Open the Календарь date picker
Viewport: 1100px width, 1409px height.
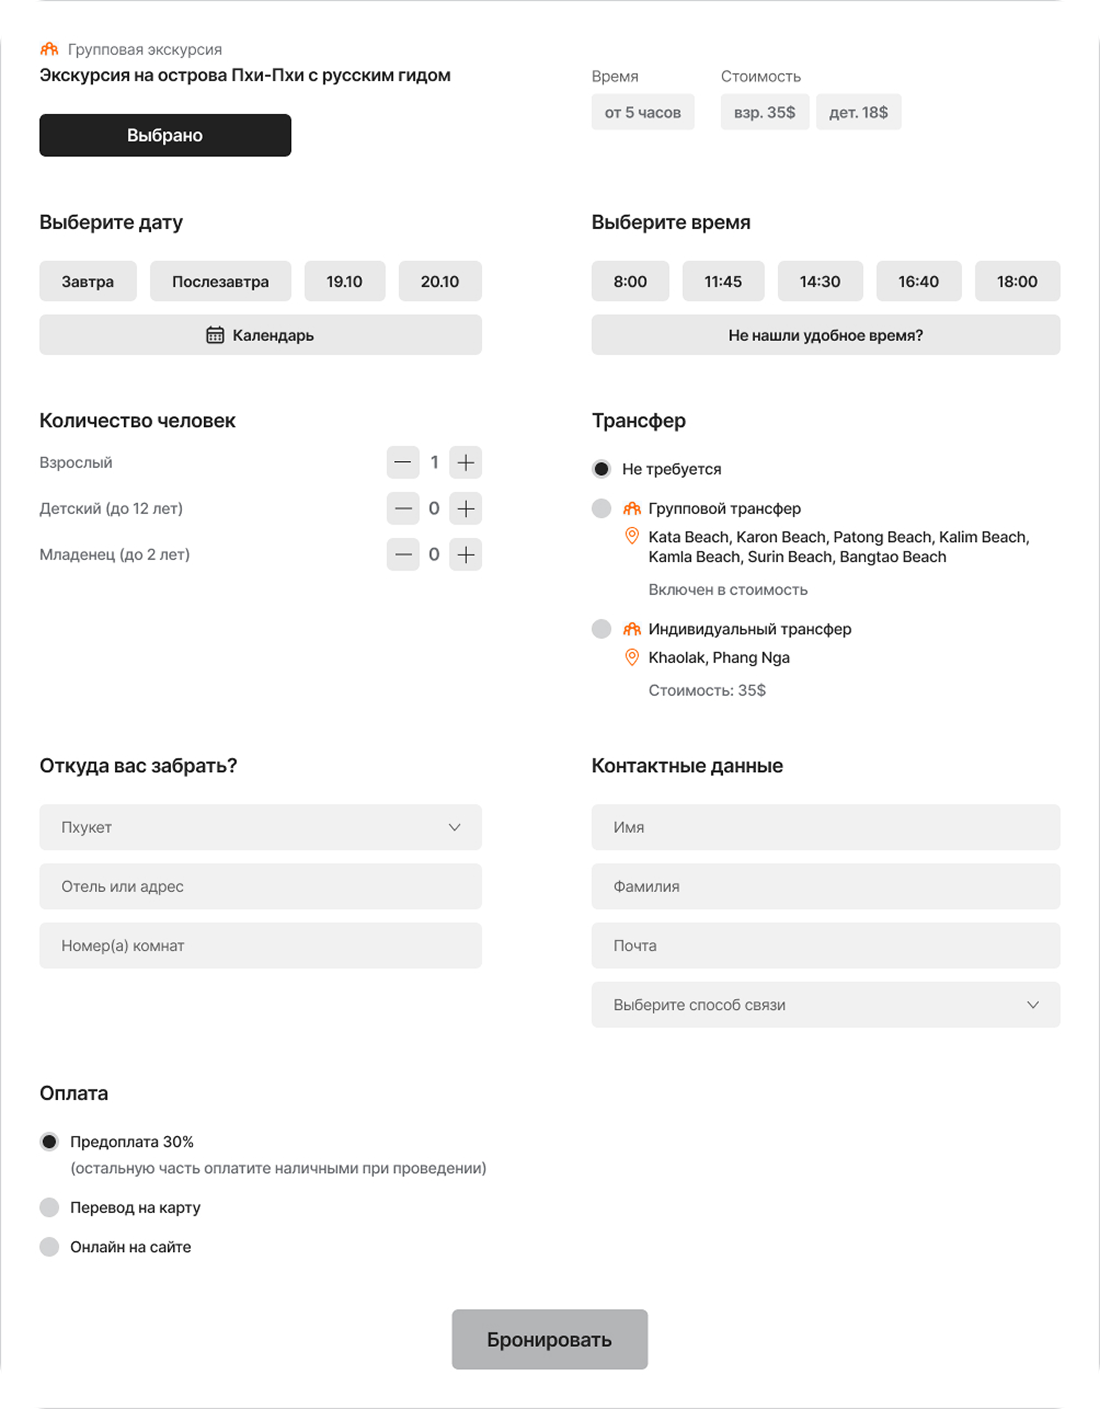(x=260, y=335)
